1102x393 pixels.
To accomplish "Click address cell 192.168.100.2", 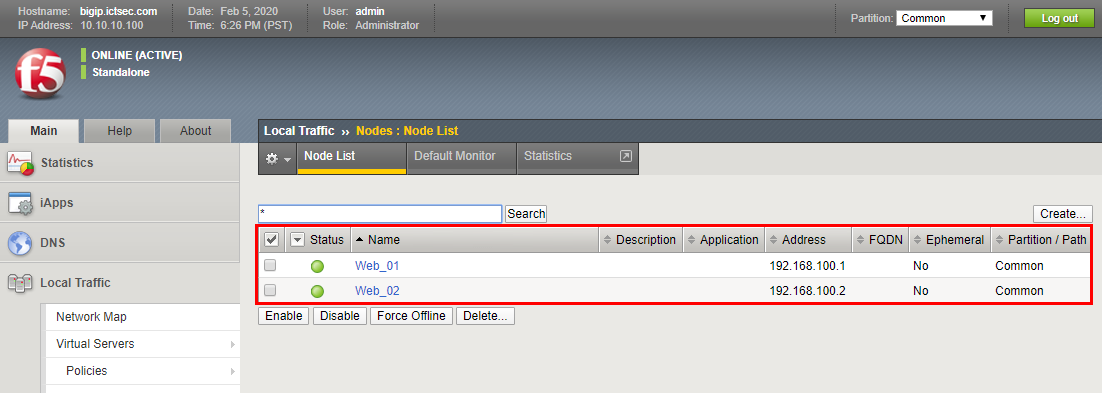I will pos(807,290).
